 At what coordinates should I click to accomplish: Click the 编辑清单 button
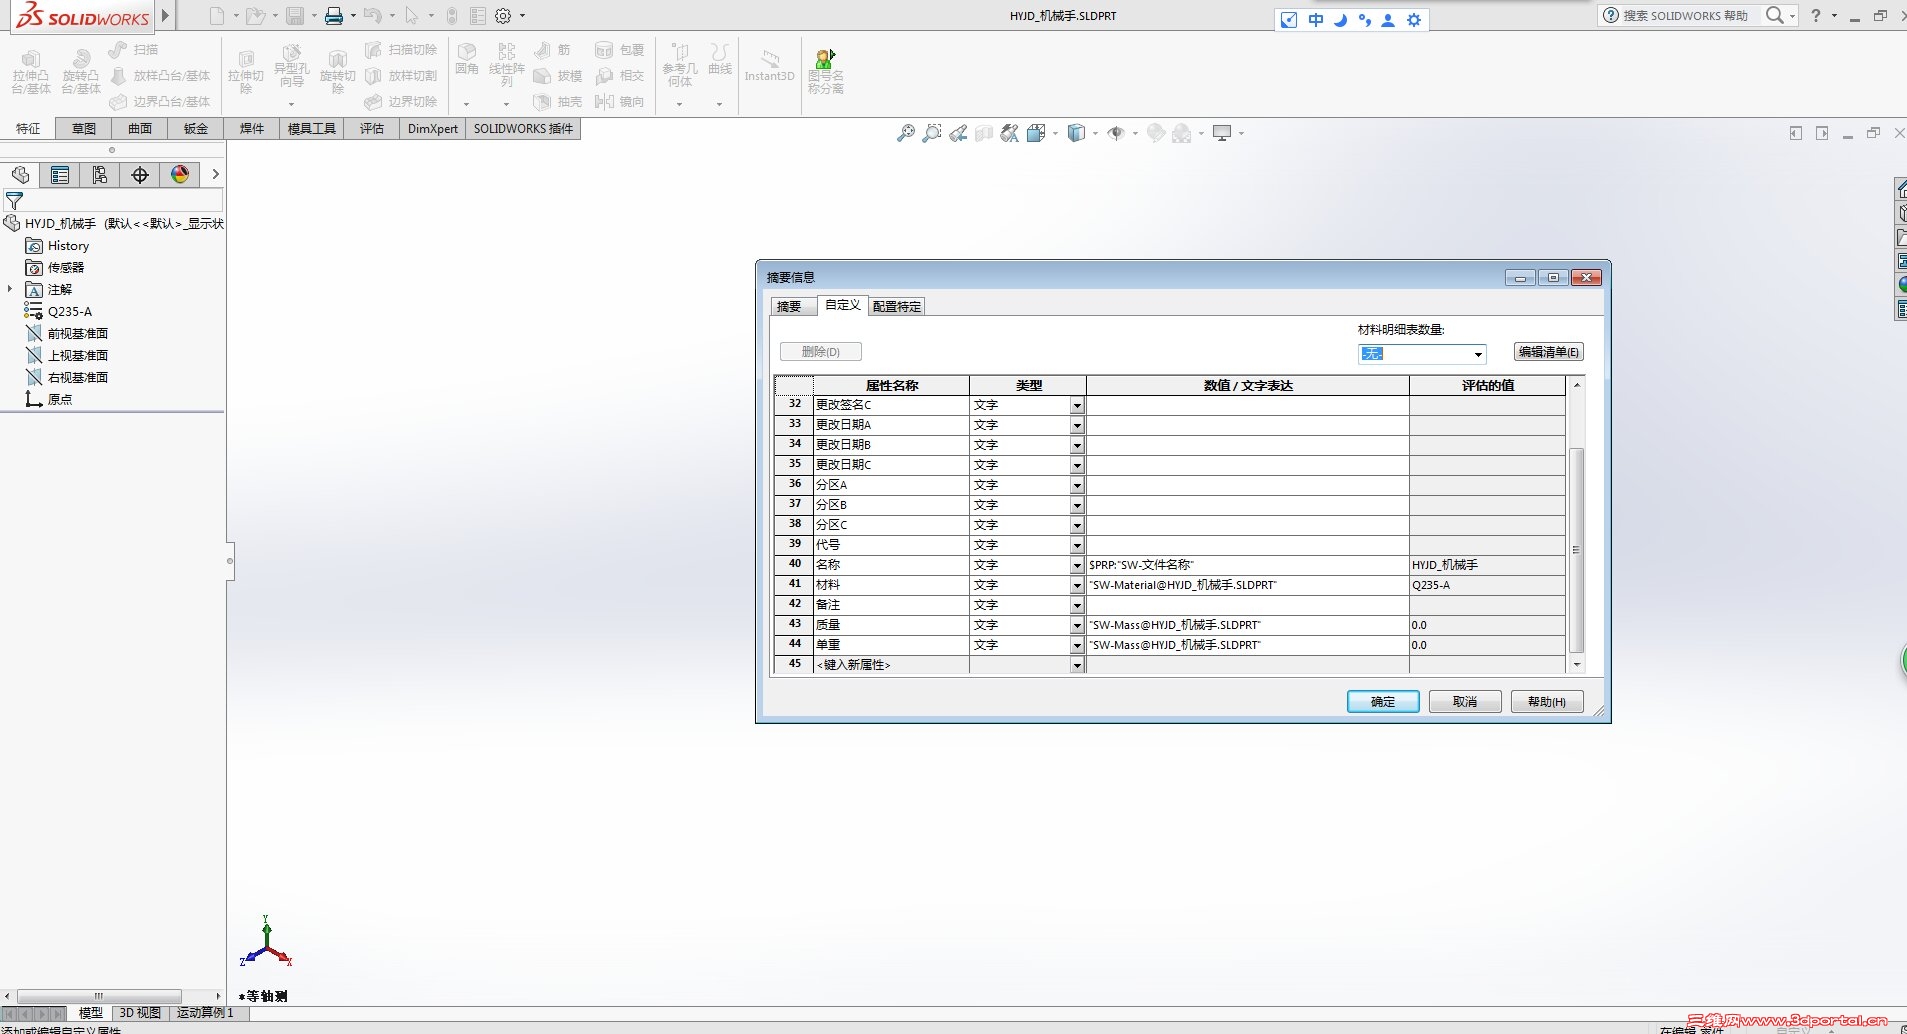(1549, 352)
